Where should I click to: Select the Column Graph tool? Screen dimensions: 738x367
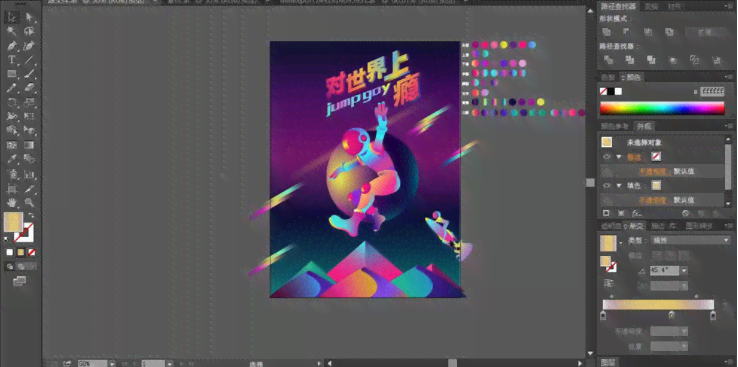[29, 175]
